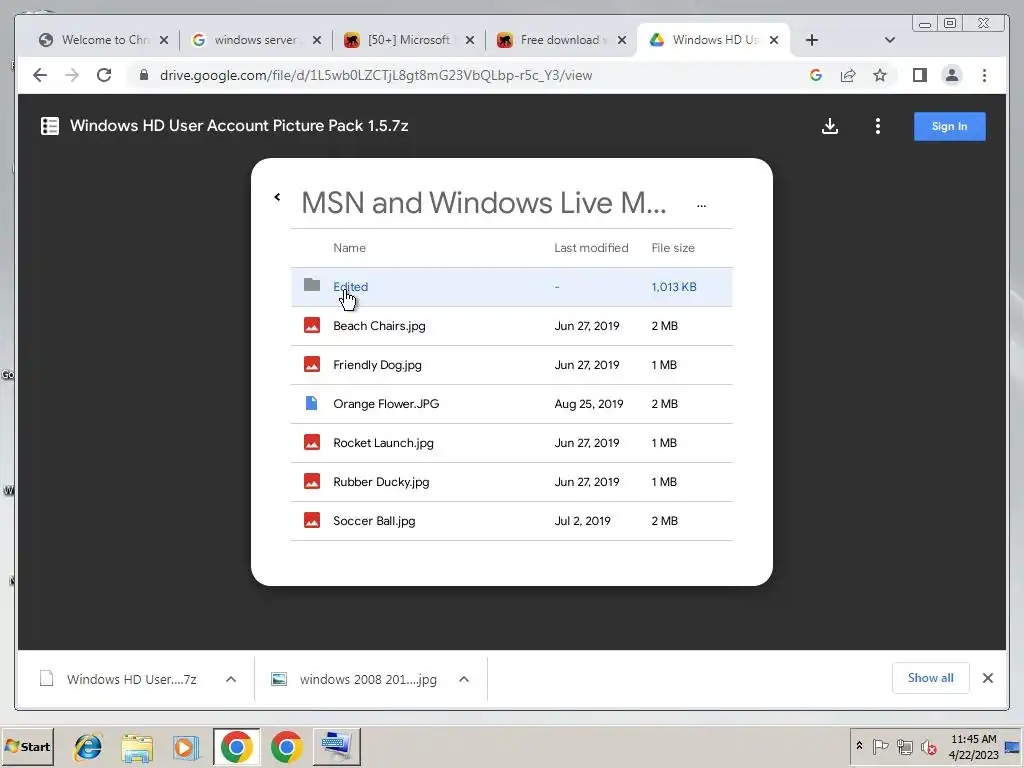Share this page via the share icon
The width and height of the screenshot is (1024, 768).
click(848, 75)
